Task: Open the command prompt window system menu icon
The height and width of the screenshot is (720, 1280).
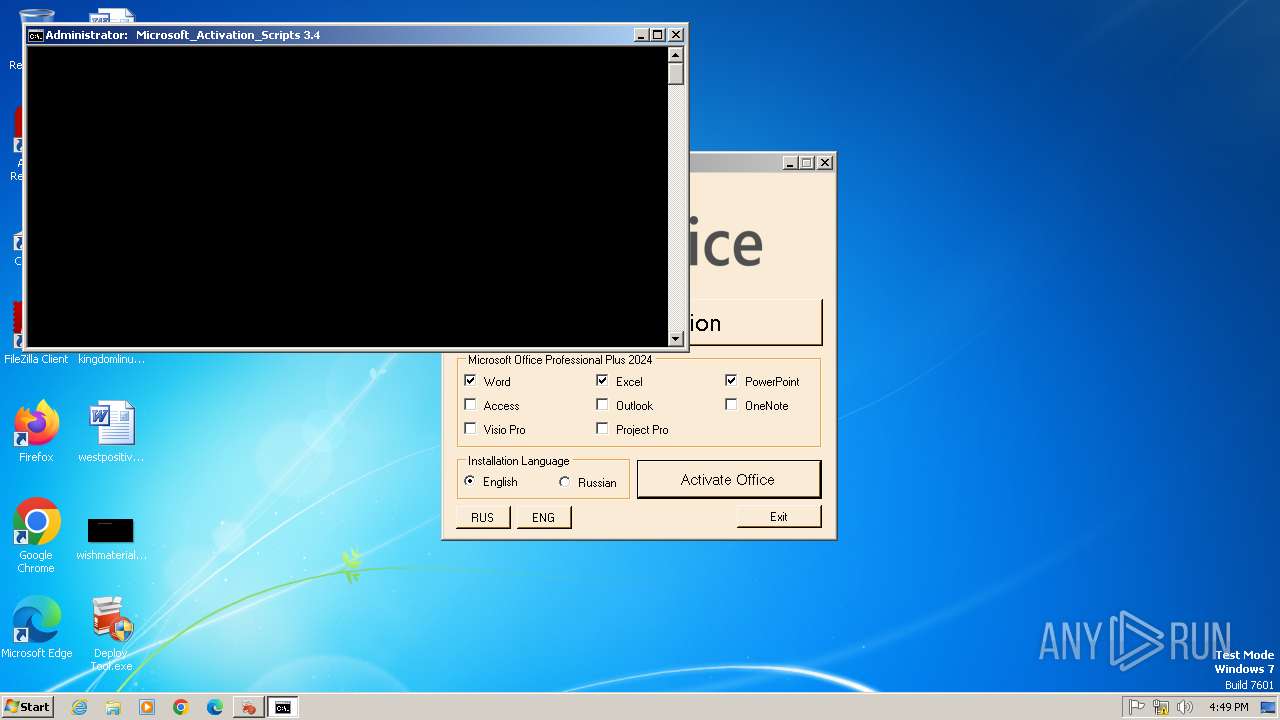Action: coord(36,35)
